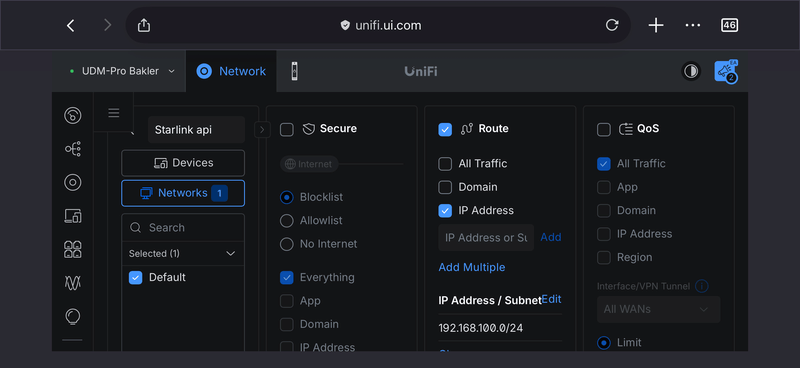This screenshot has height=368, width=800.
Task: Select the Limit radio button
Action: [604, 343]
